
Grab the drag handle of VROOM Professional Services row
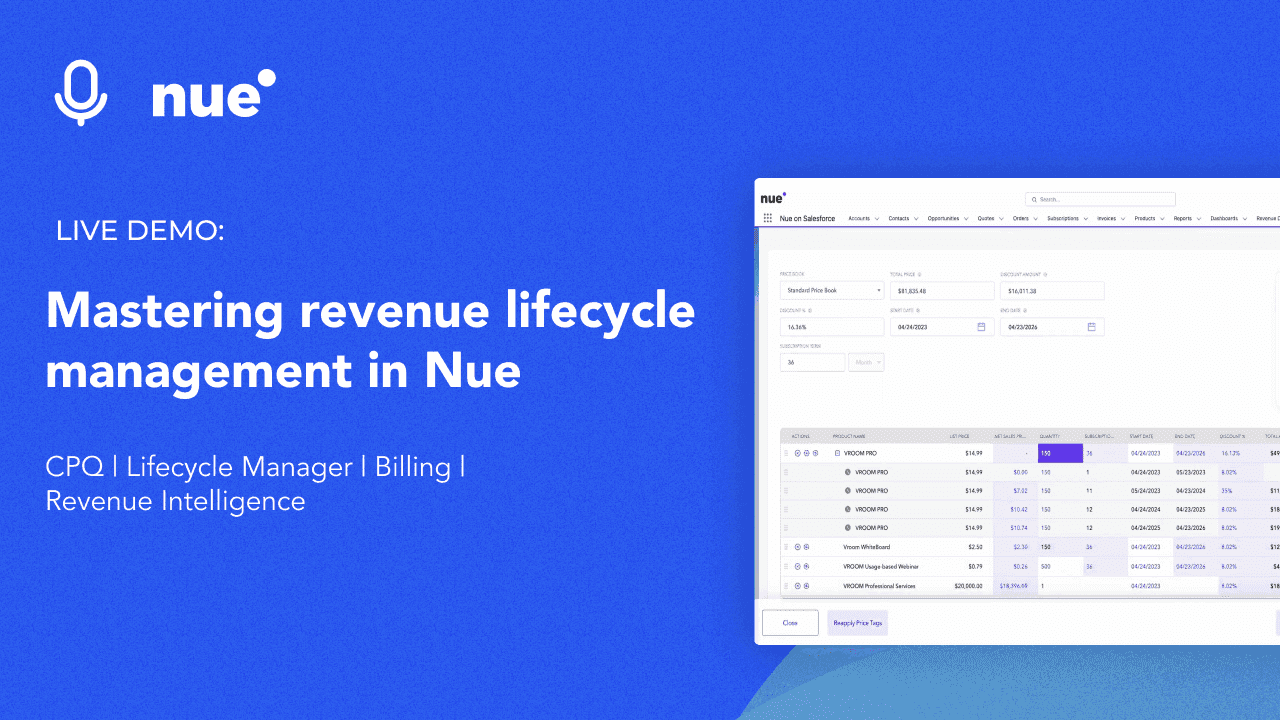pos(786,586)
